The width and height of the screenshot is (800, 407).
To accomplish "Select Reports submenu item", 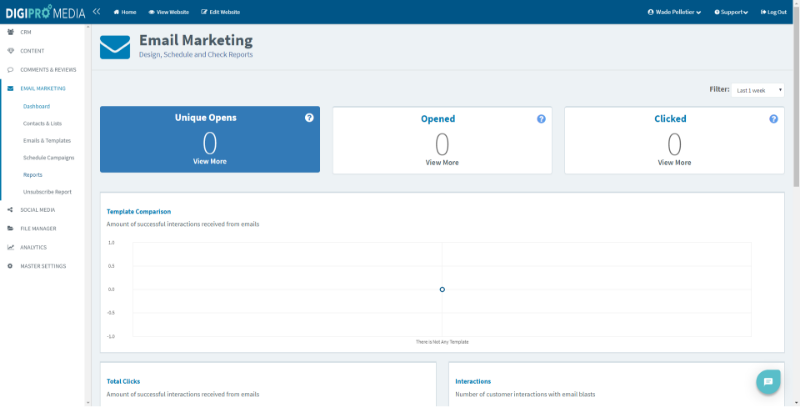I will tap(33, 175).
